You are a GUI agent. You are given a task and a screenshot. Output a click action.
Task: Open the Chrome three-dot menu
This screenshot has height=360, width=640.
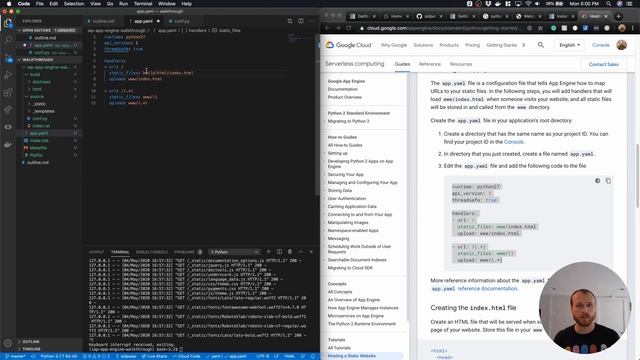pos(632,28)
